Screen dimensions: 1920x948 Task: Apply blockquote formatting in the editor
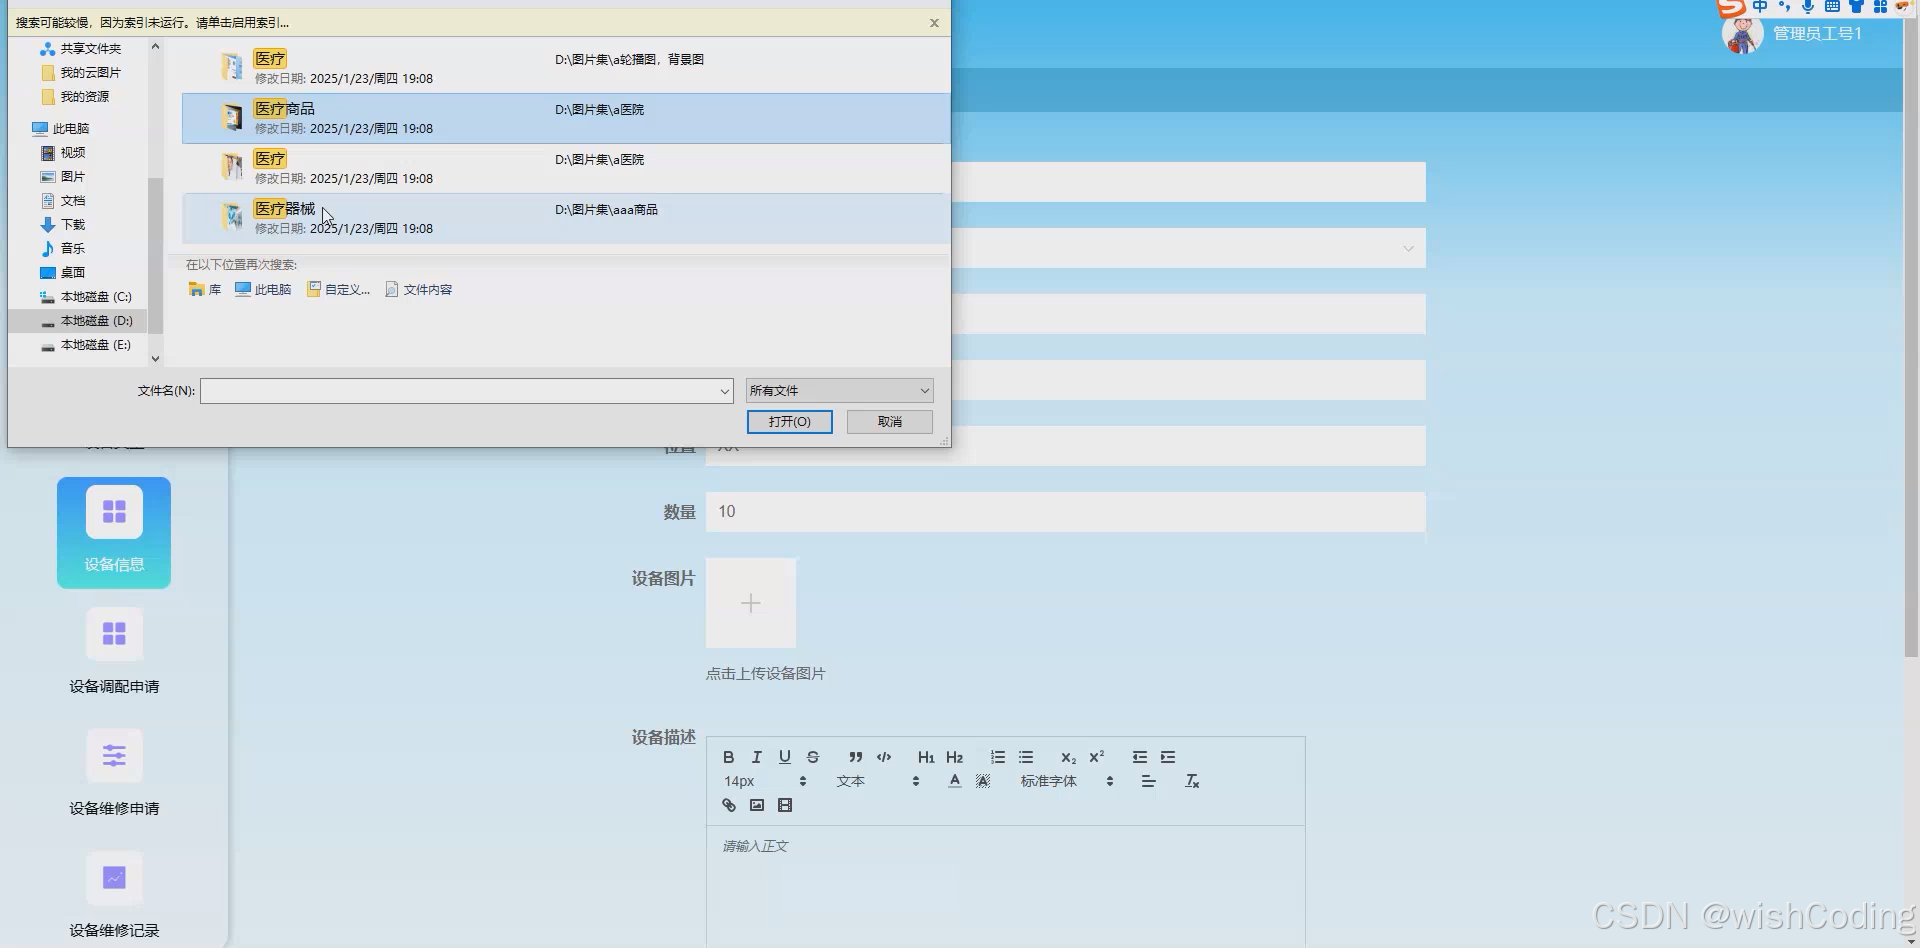pos(855,757)
